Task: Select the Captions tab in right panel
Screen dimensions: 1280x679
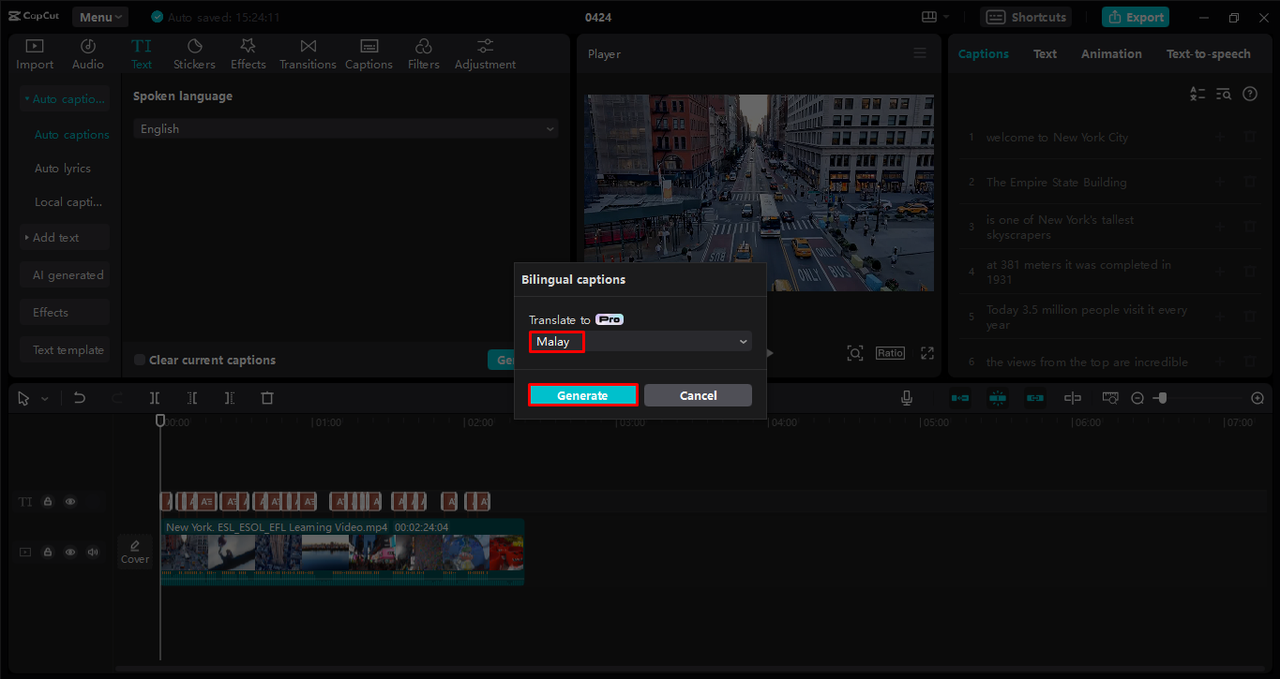Action: (983, 54)
